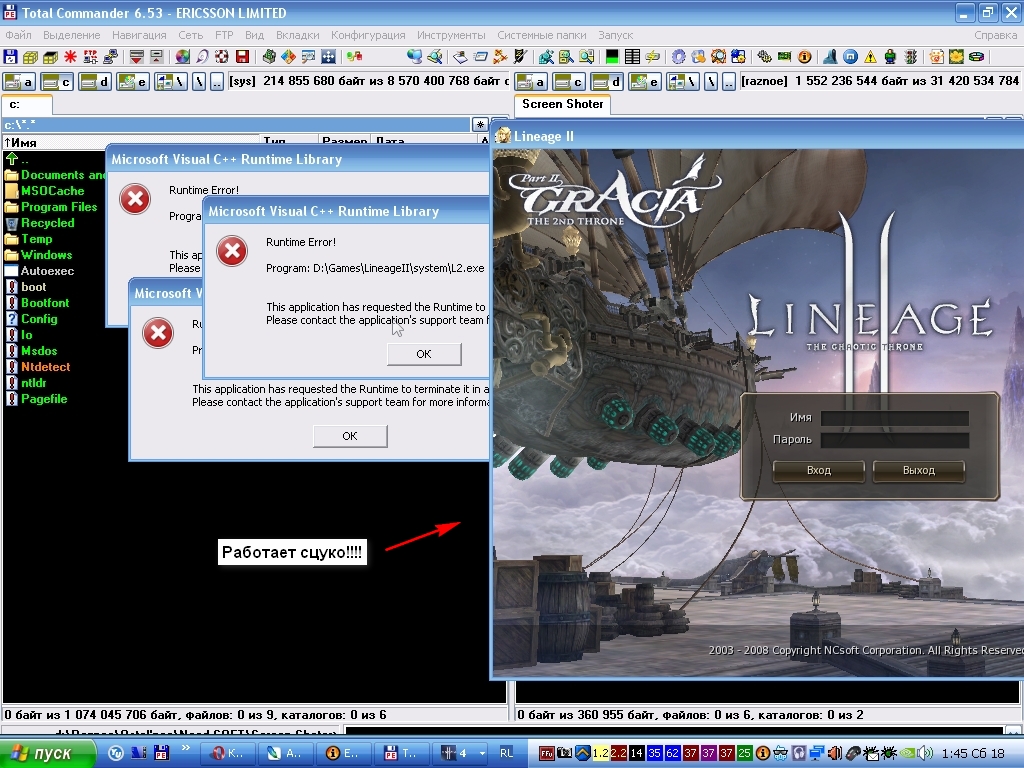Open the Справка menu
This screenshot has width=1024, height=768.
click(995, 35)
